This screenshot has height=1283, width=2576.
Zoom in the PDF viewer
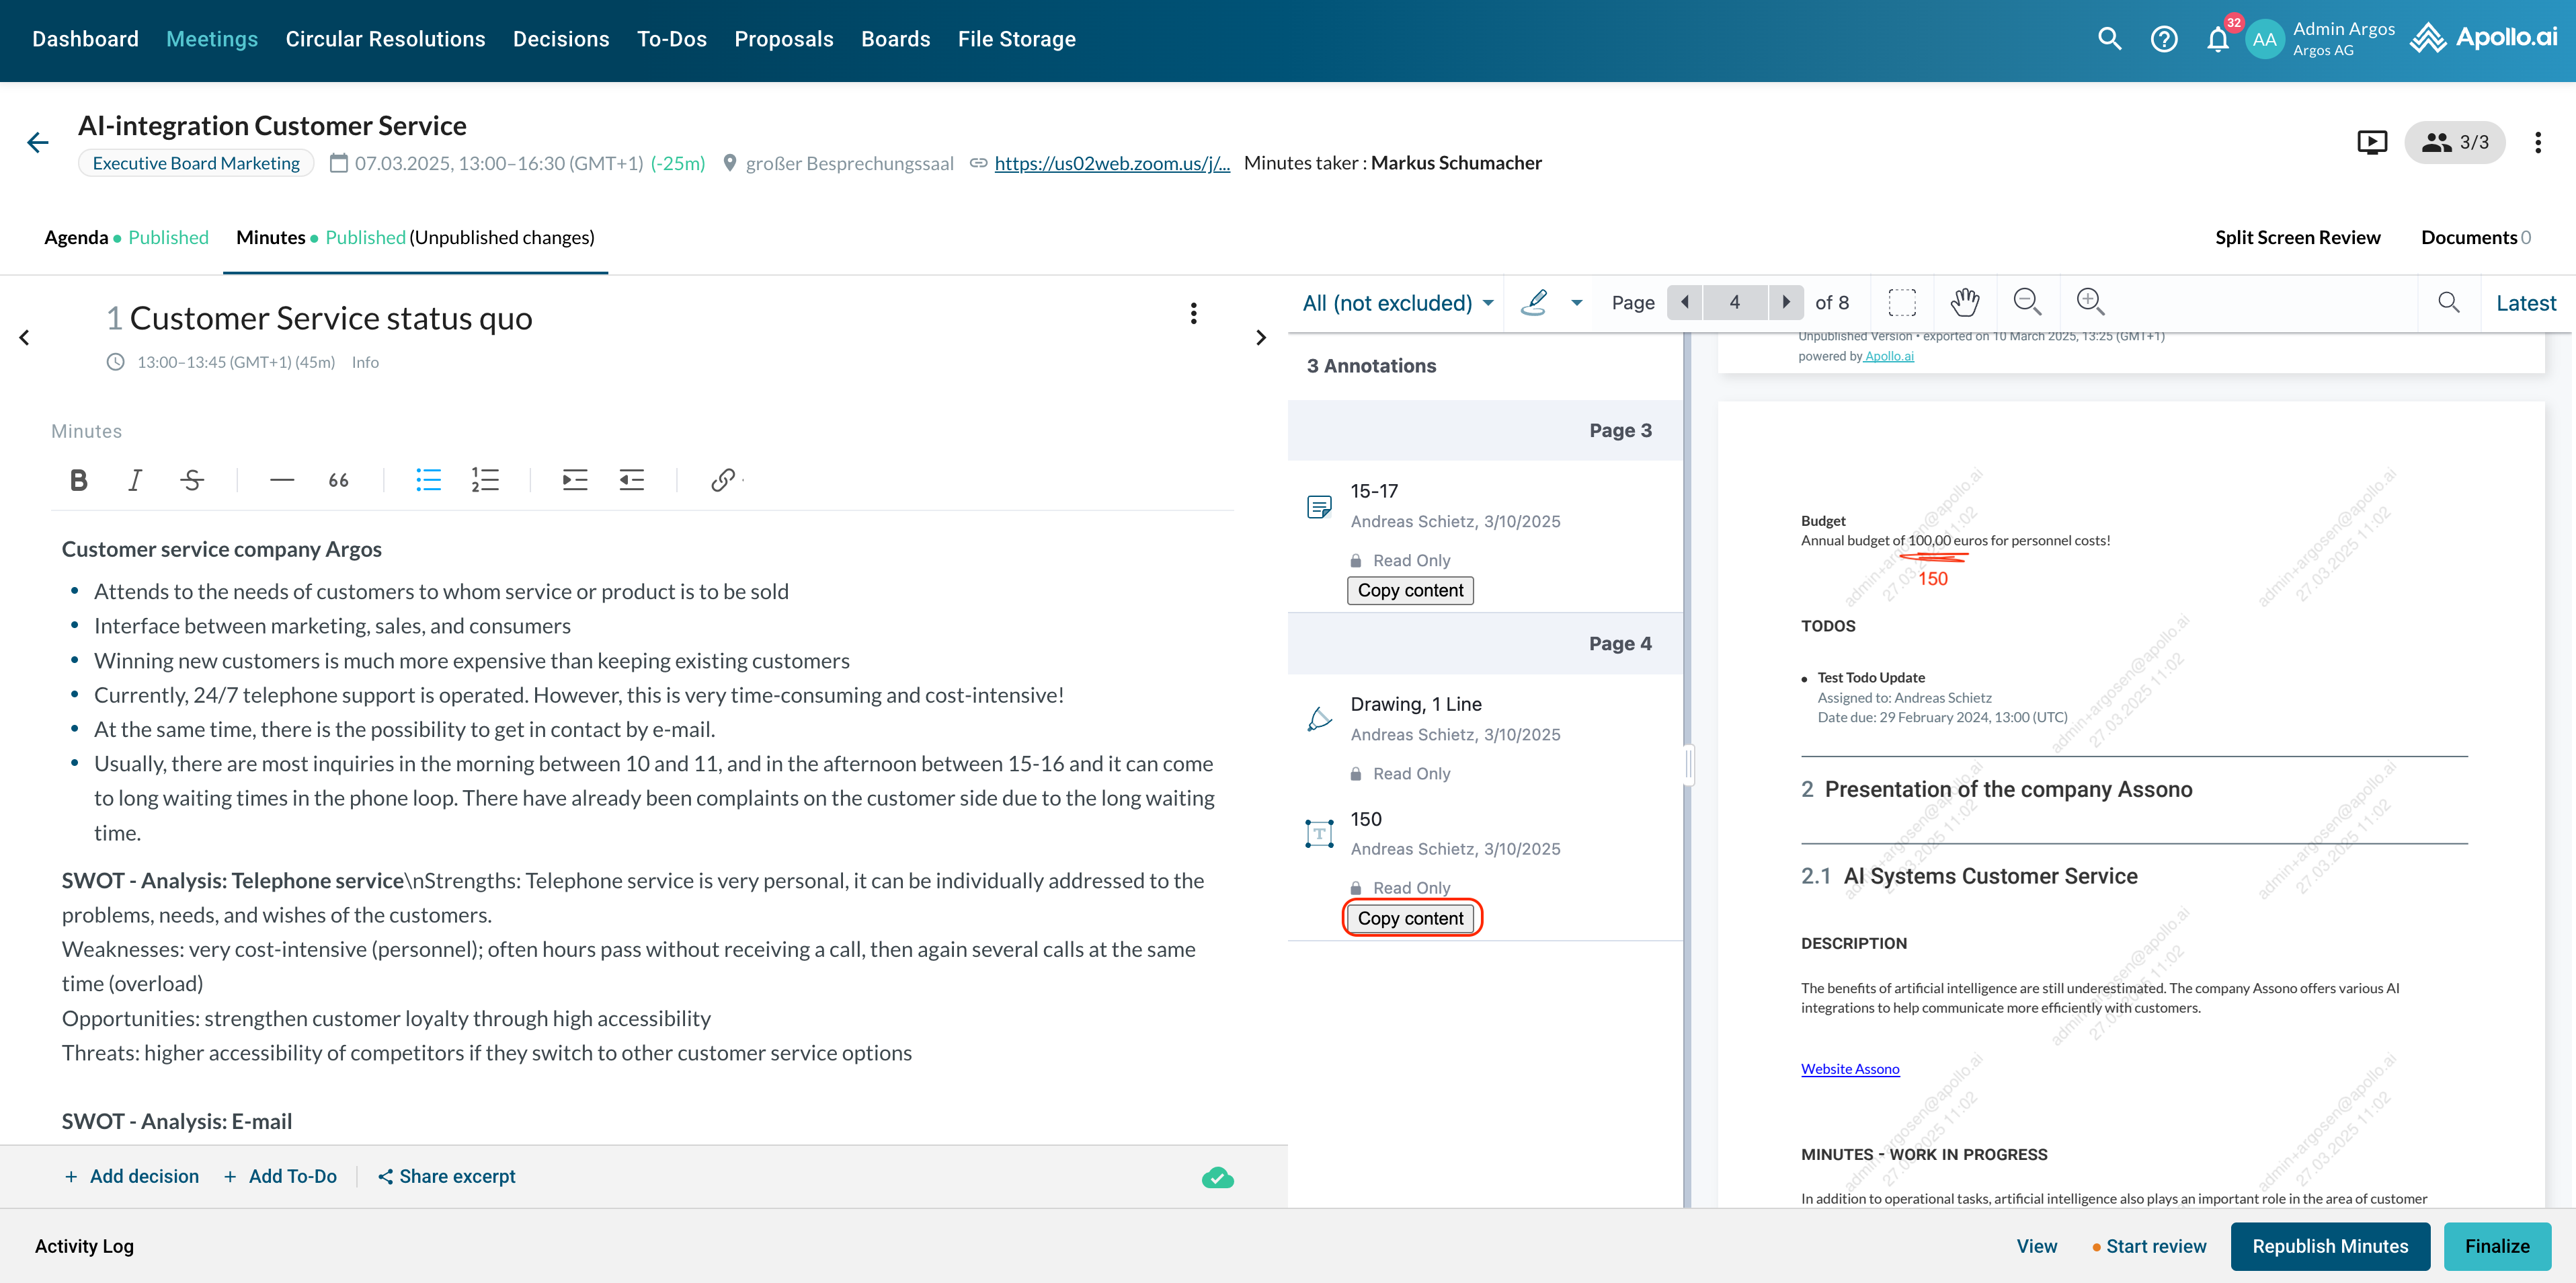click(2090, 302)
